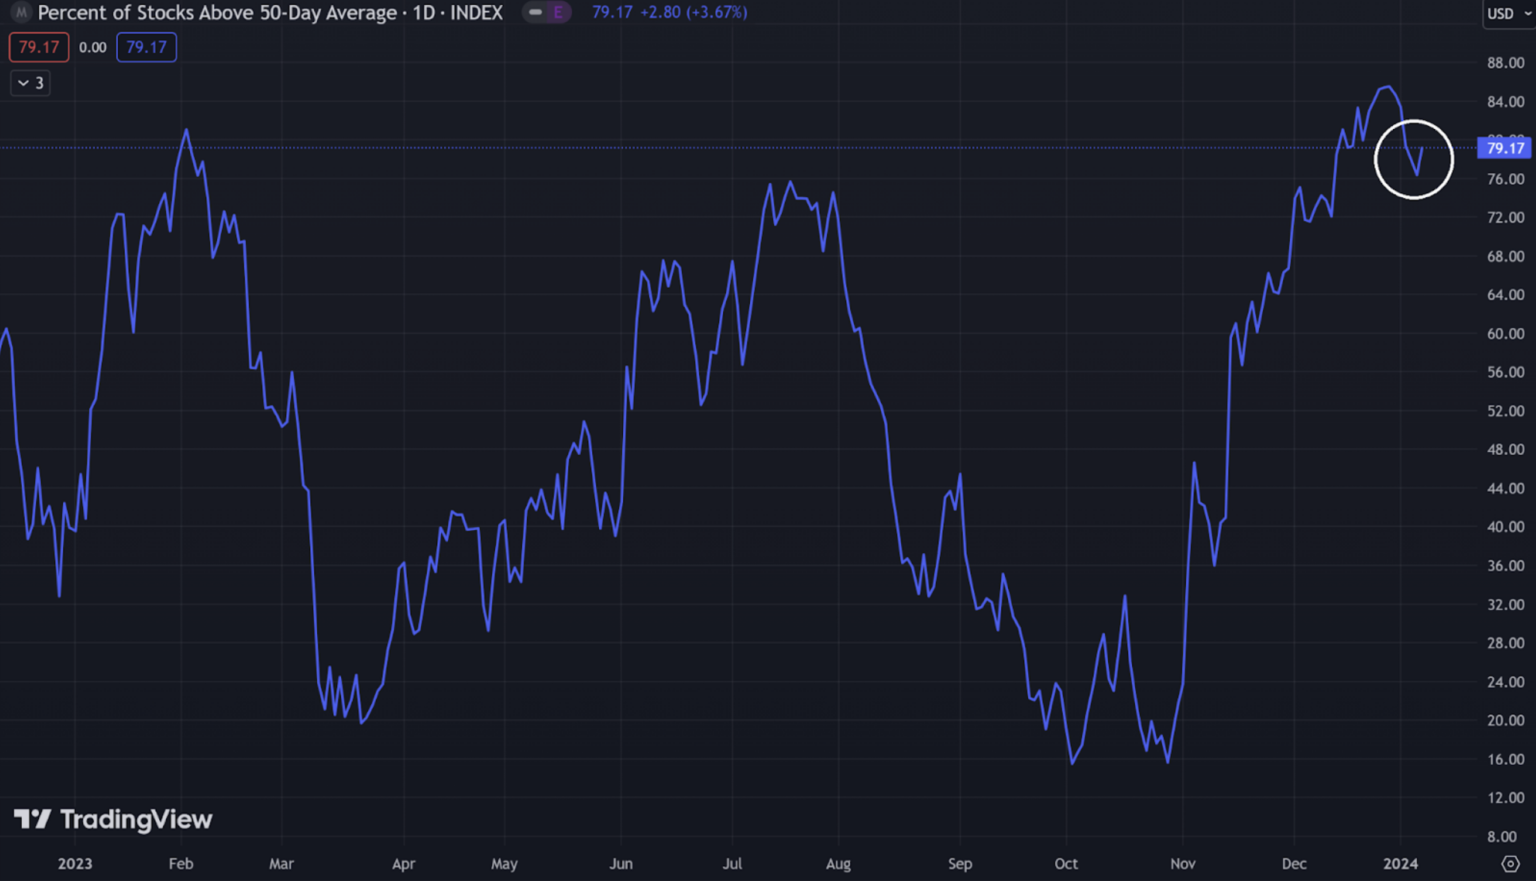Open the USD currency dropdown
The height and width of the screenshot is (881, 1536).
click(x=1500, y=14)
